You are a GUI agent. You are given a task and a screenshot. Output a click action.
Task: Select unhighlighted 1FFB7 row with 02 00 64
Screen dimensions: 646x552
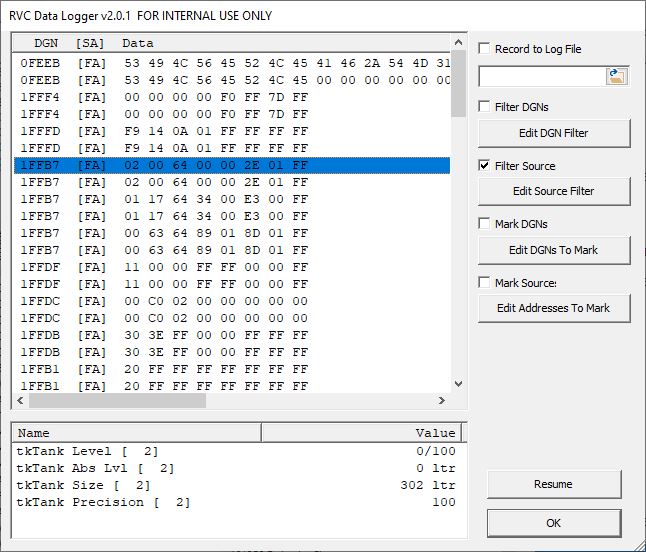(232, 182)
